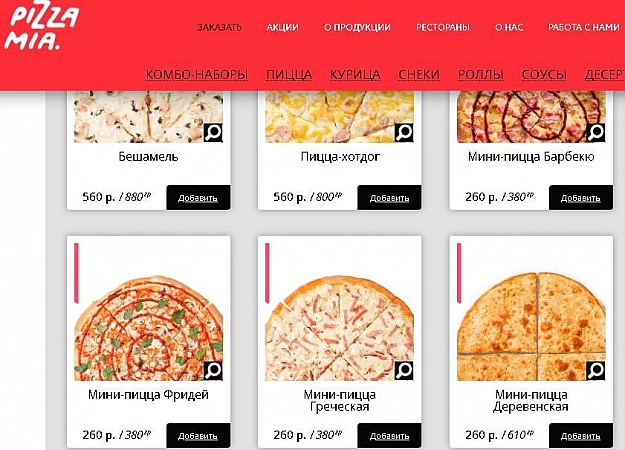Open magnifier on Бешамель pizza image

(213, 132)
